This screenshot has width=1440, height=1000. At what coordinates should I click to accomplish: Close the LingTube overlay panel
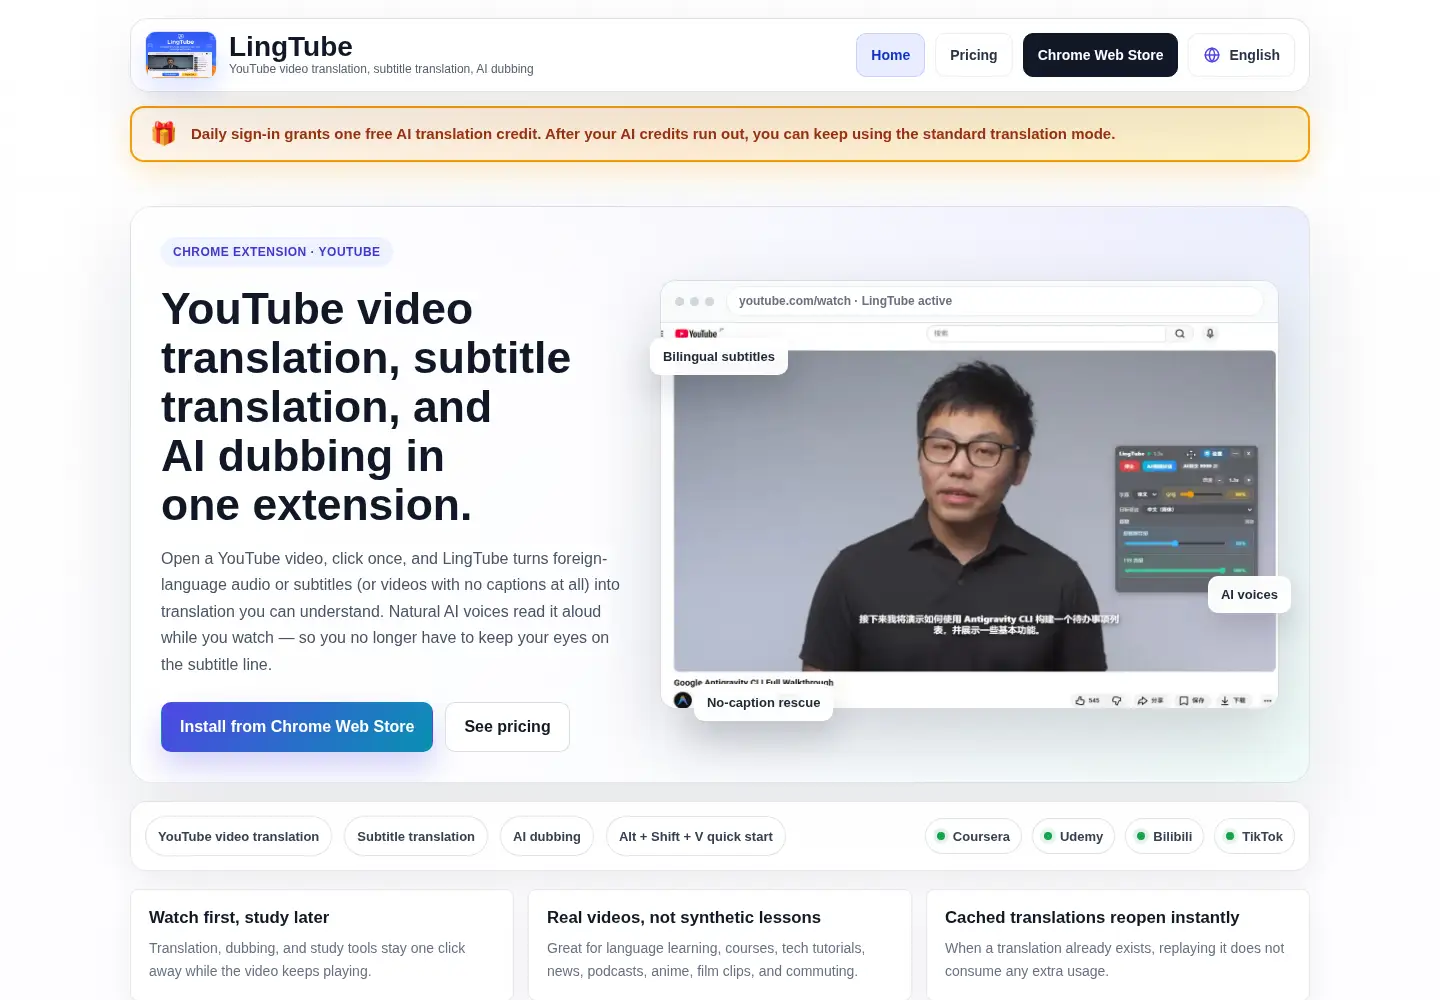tap(1249, 454)
